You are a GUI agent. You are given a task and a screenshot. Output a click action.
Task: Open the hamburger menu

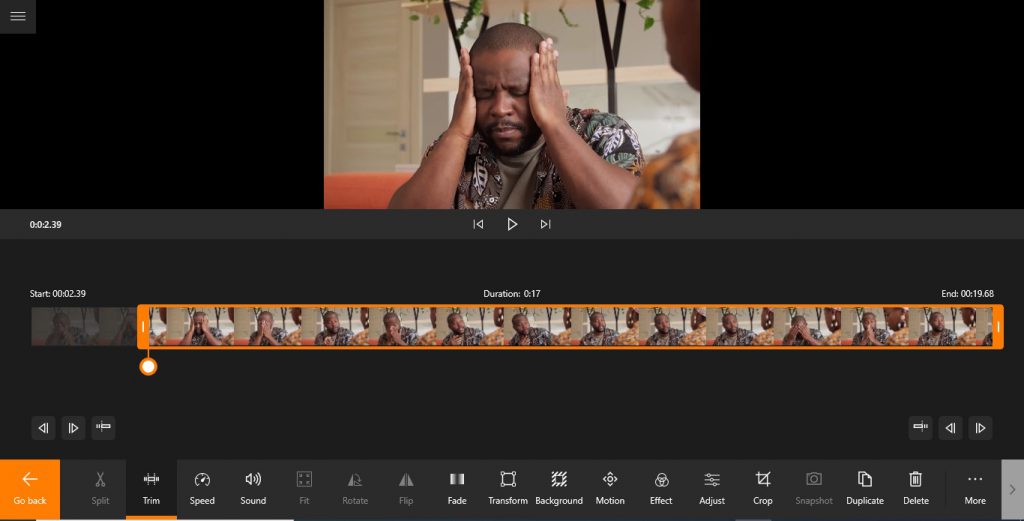coord(18,16)
